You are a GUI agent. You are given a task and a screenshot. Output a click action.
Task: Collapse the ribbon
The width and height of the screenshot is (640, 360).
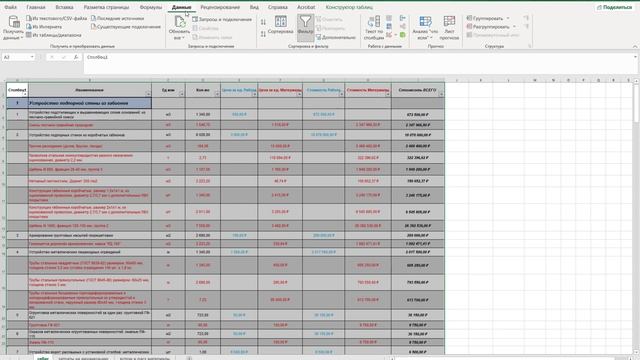(x=635, y=47)
